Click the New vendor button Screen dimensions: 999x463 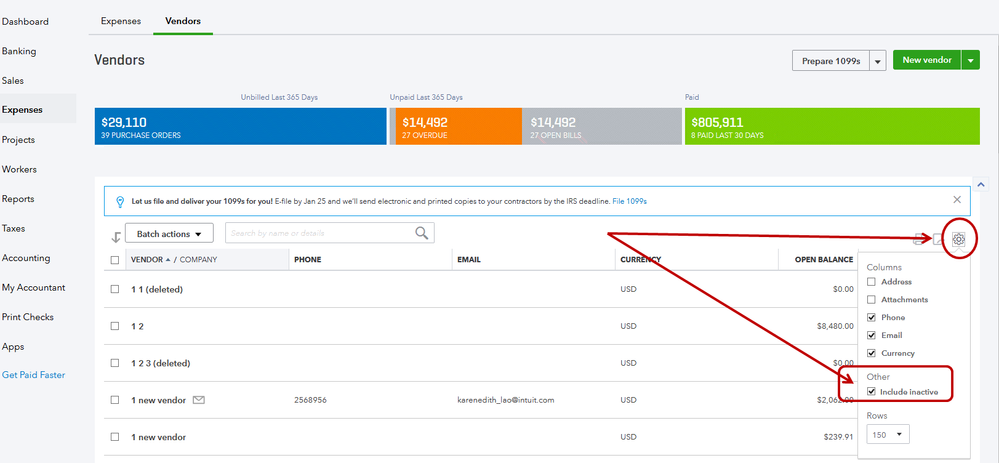pos(927,61)
